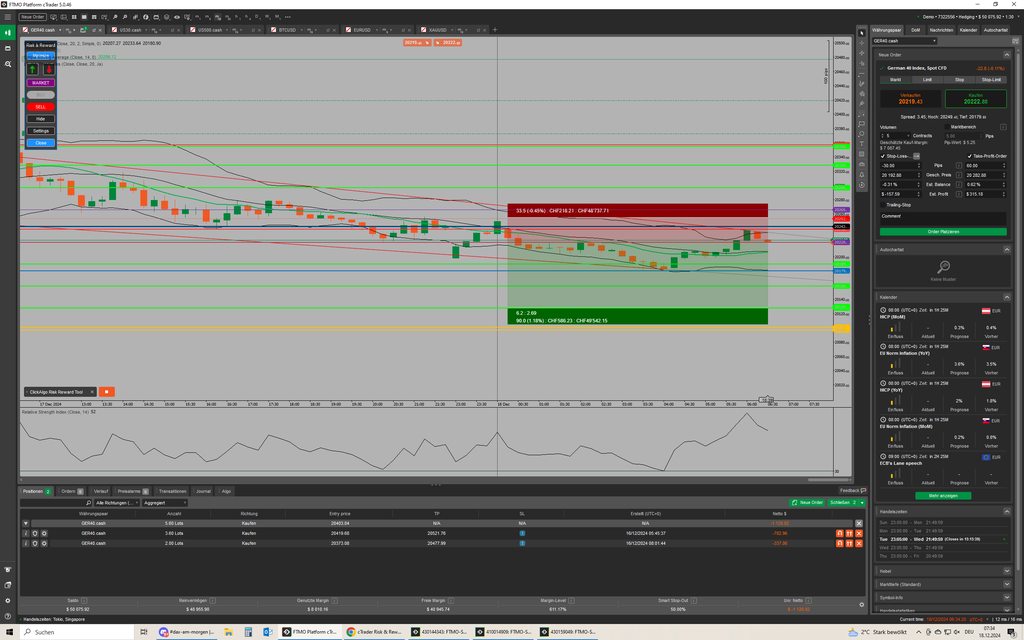Collapse the Autochartist section
Image resolution: width=1024 pixels, height=640 pixels.
pos(1006,249)
